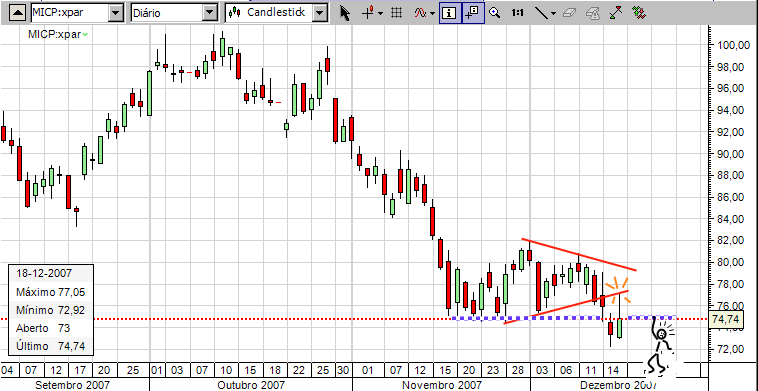The width and height of the screenshot is (758, 391).
Task: Toggle the chart grid lines icon
Action: tap(396, 13)
